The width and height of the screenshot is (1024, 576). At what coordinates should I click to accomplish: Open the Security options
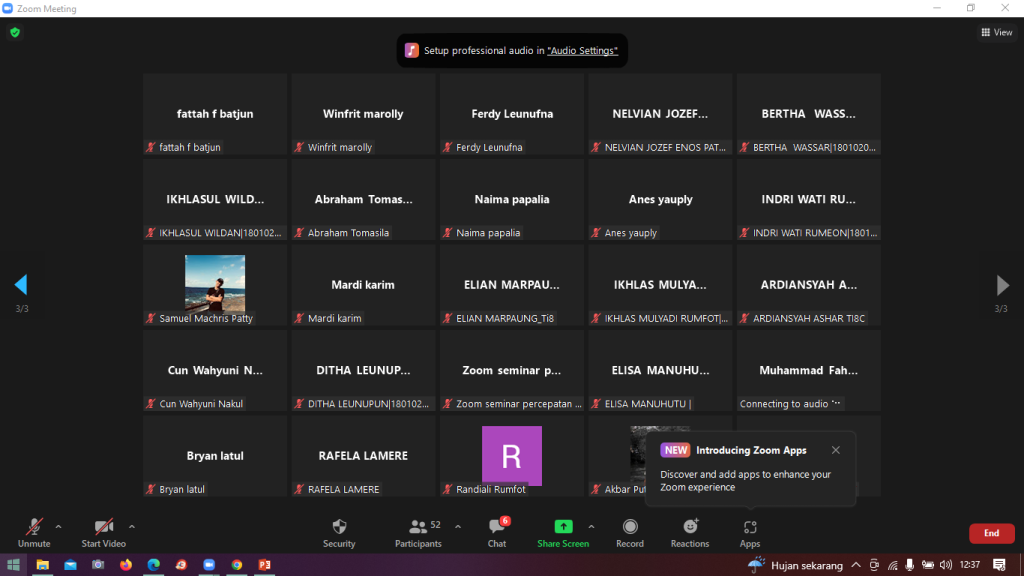point(339,532)
